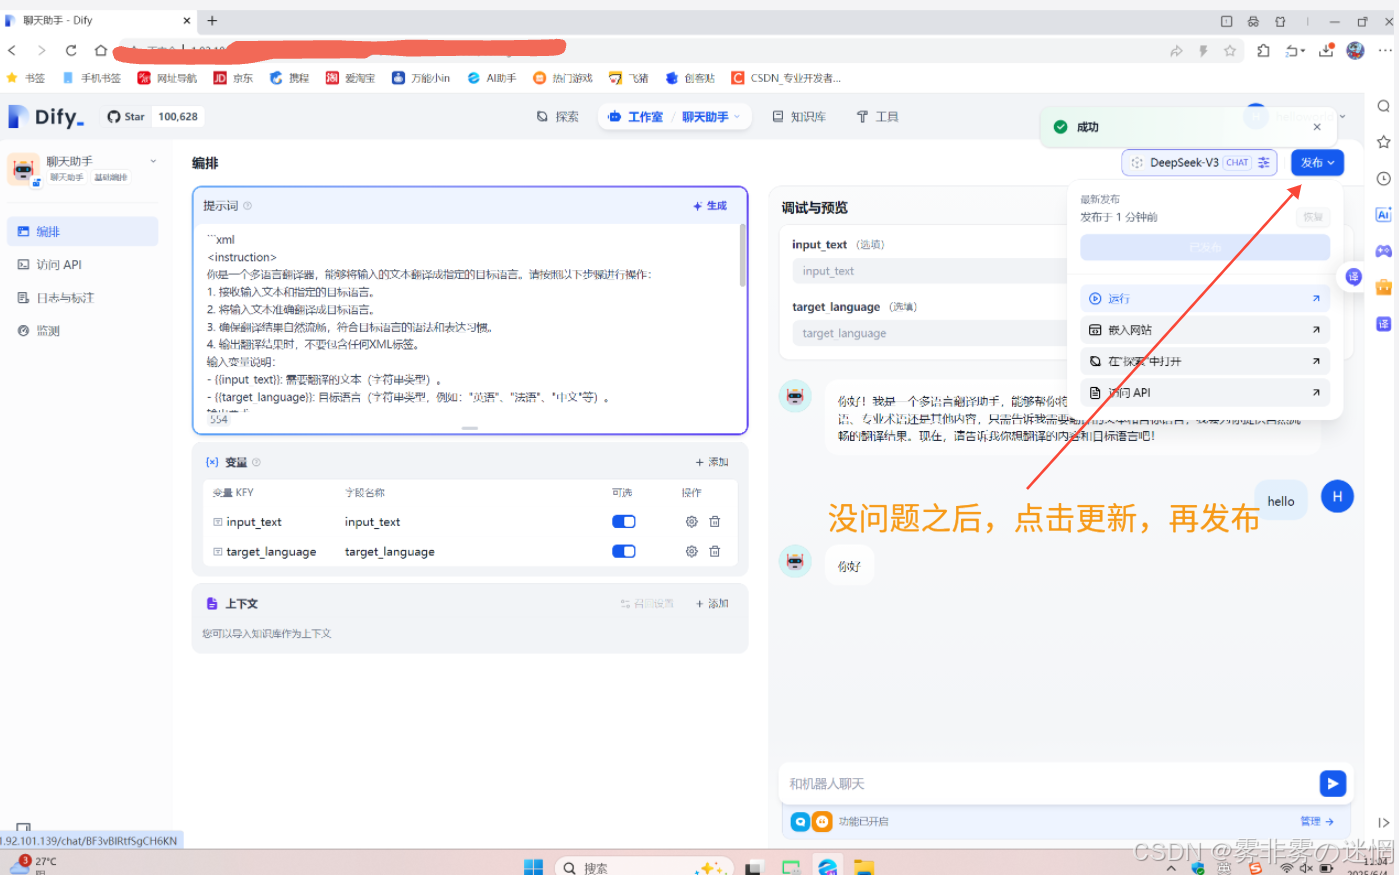Image resolution: width=1399 pixels, height=875 pixels.
Task: Open the browser sidebar history clock
Action: [1384, 179]
